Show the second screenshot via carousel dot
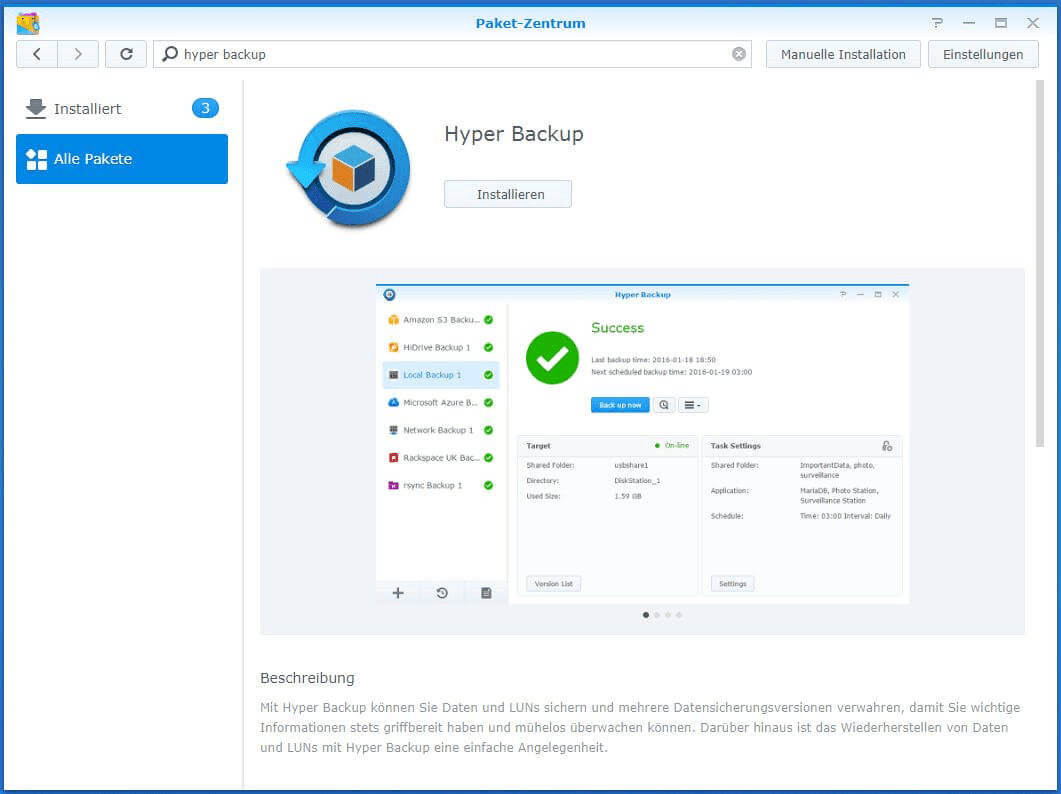The height and width of the screenshot is (794, 1061). (x=657, y=615)
